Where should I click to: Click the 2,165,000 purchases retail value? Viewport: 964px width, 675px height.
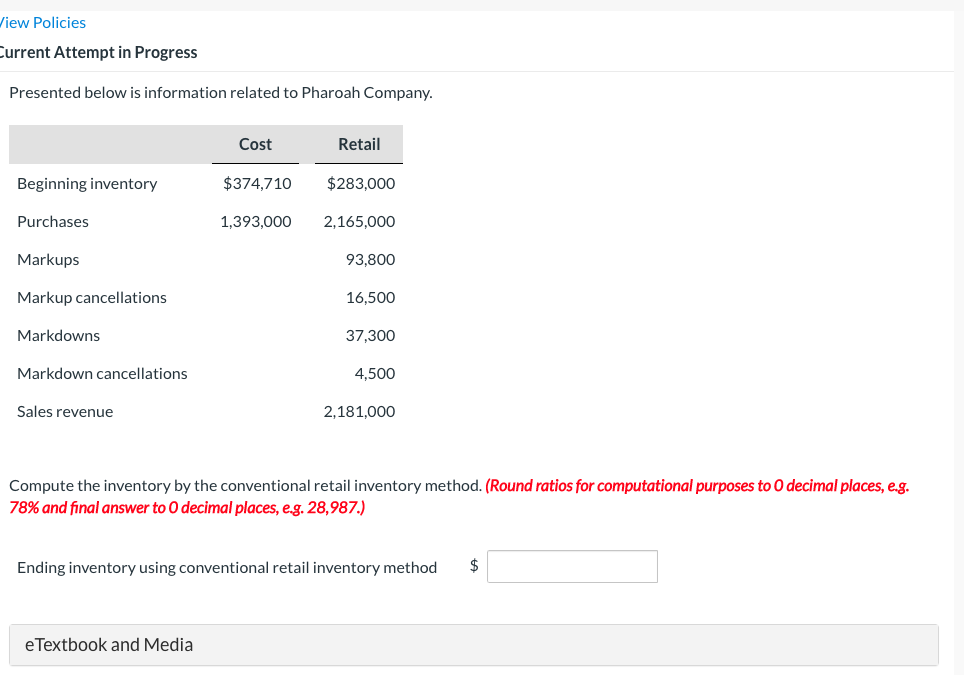(359, 221)
